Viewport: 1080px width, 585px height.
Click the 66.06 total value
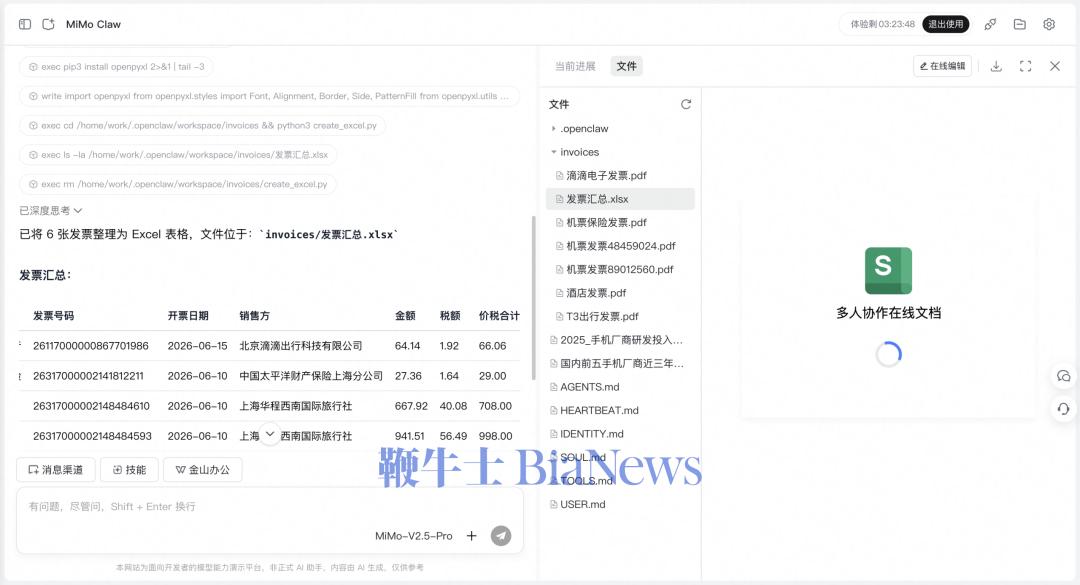(492, 345)
